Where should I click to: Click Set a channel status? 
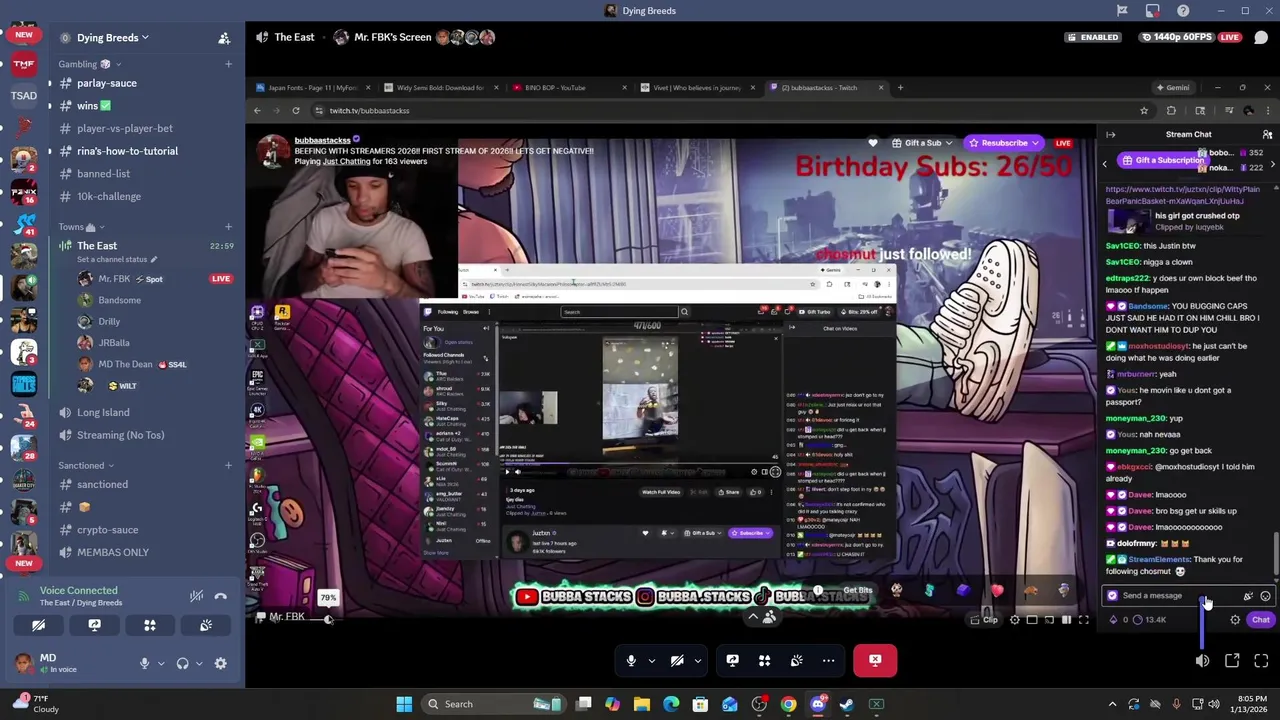pos(116,260)
